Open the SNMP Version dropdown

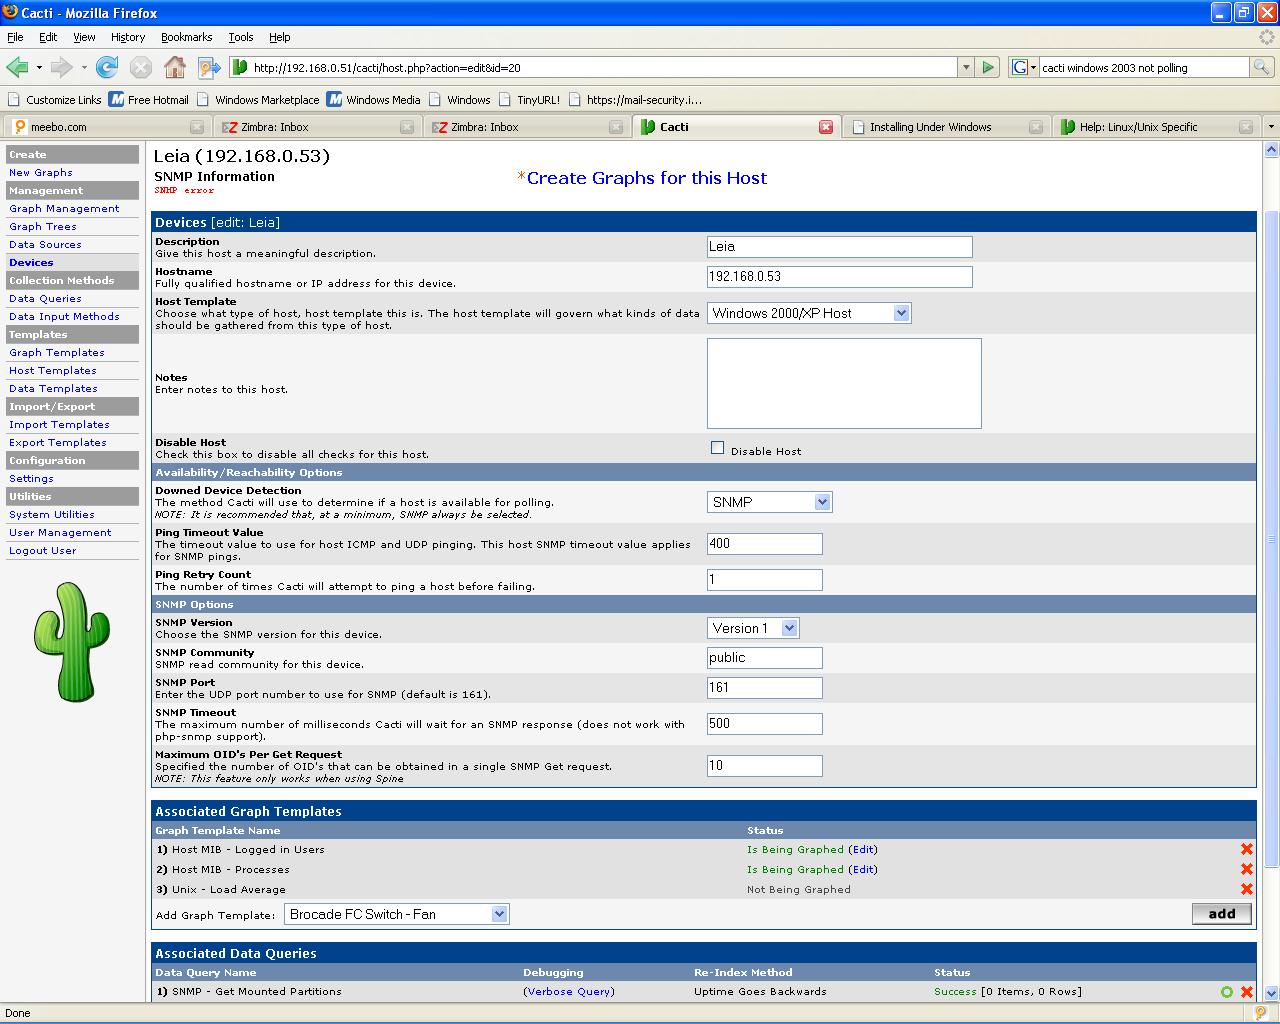coord(753,628)
